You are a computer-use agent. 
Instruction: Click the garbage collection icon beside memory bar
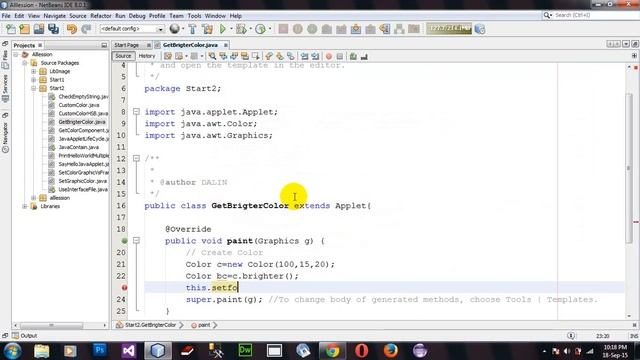[x=480, y=29]
